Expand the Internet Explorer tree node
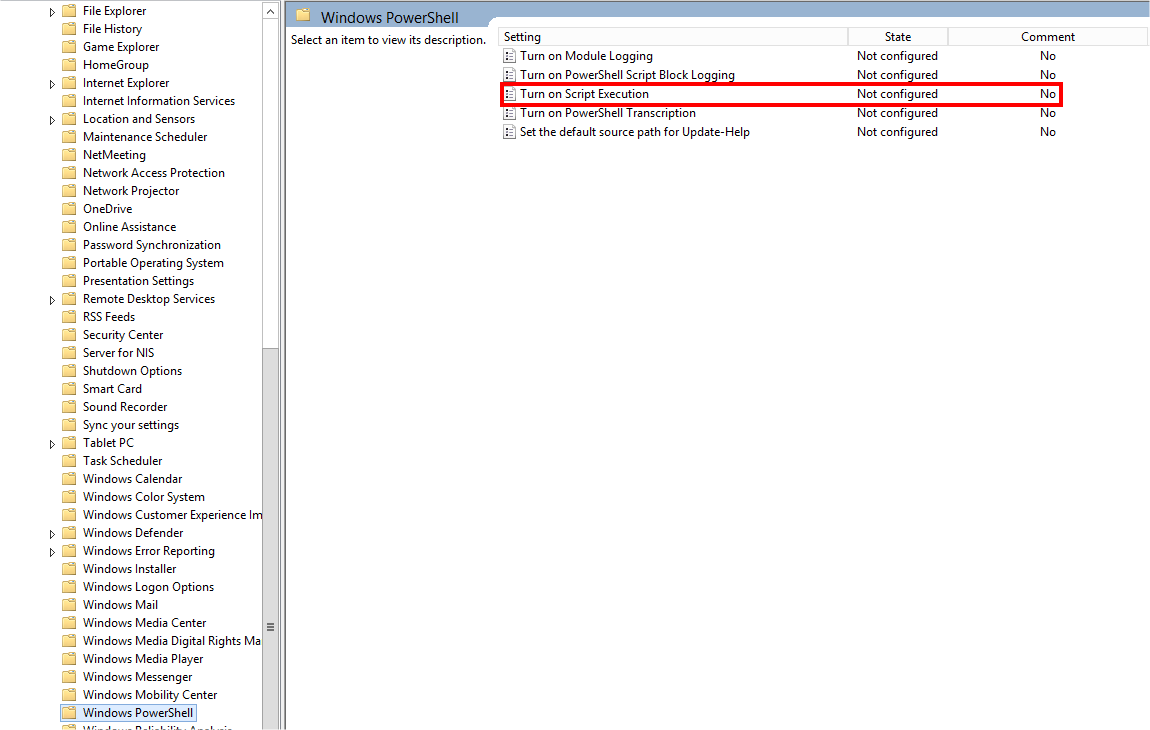This screenshot has height=730, width=1150. pyautogui.click(x=52, y=84)
